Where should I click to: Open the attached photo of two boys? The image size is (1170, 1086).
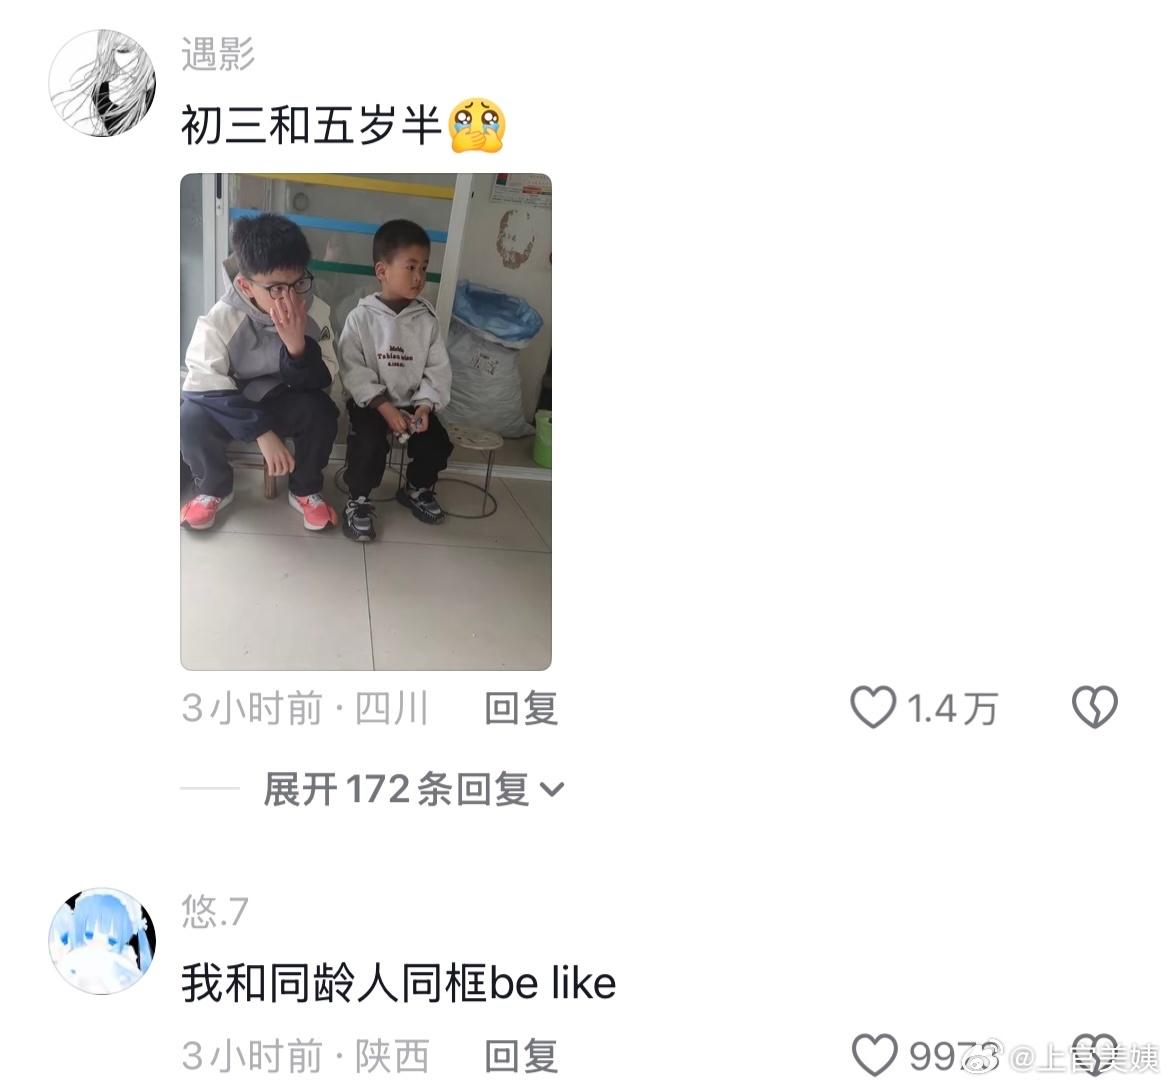(366, 422)
